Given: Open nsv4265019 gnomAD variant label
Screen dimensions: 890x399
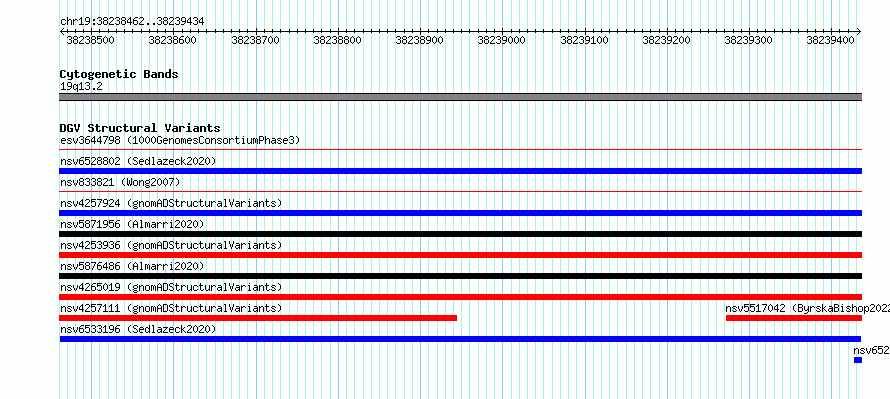Looking at the screenshot, I should click(171, 287).
